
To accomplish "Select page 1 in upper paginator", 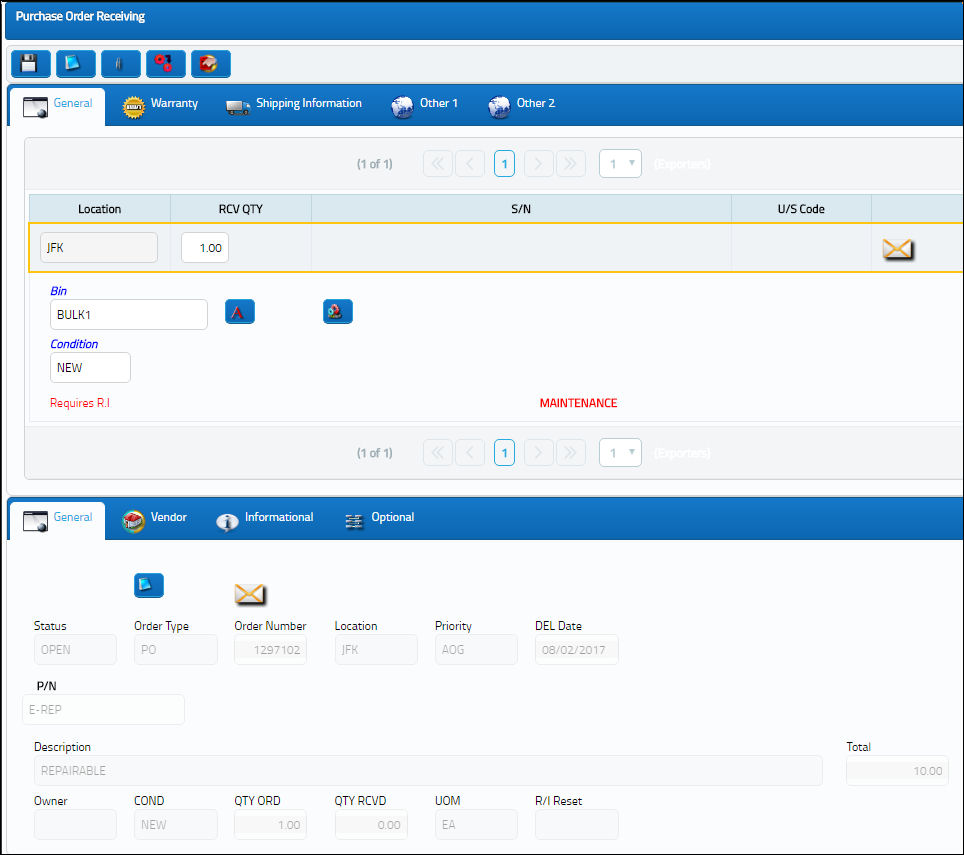I will point(504,164).
